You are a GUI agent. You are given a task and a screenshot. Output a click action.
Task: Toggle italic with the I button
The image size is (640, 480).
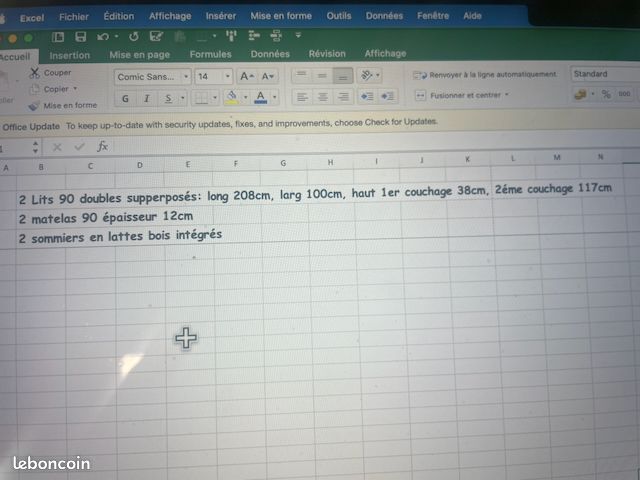[147, 98]
